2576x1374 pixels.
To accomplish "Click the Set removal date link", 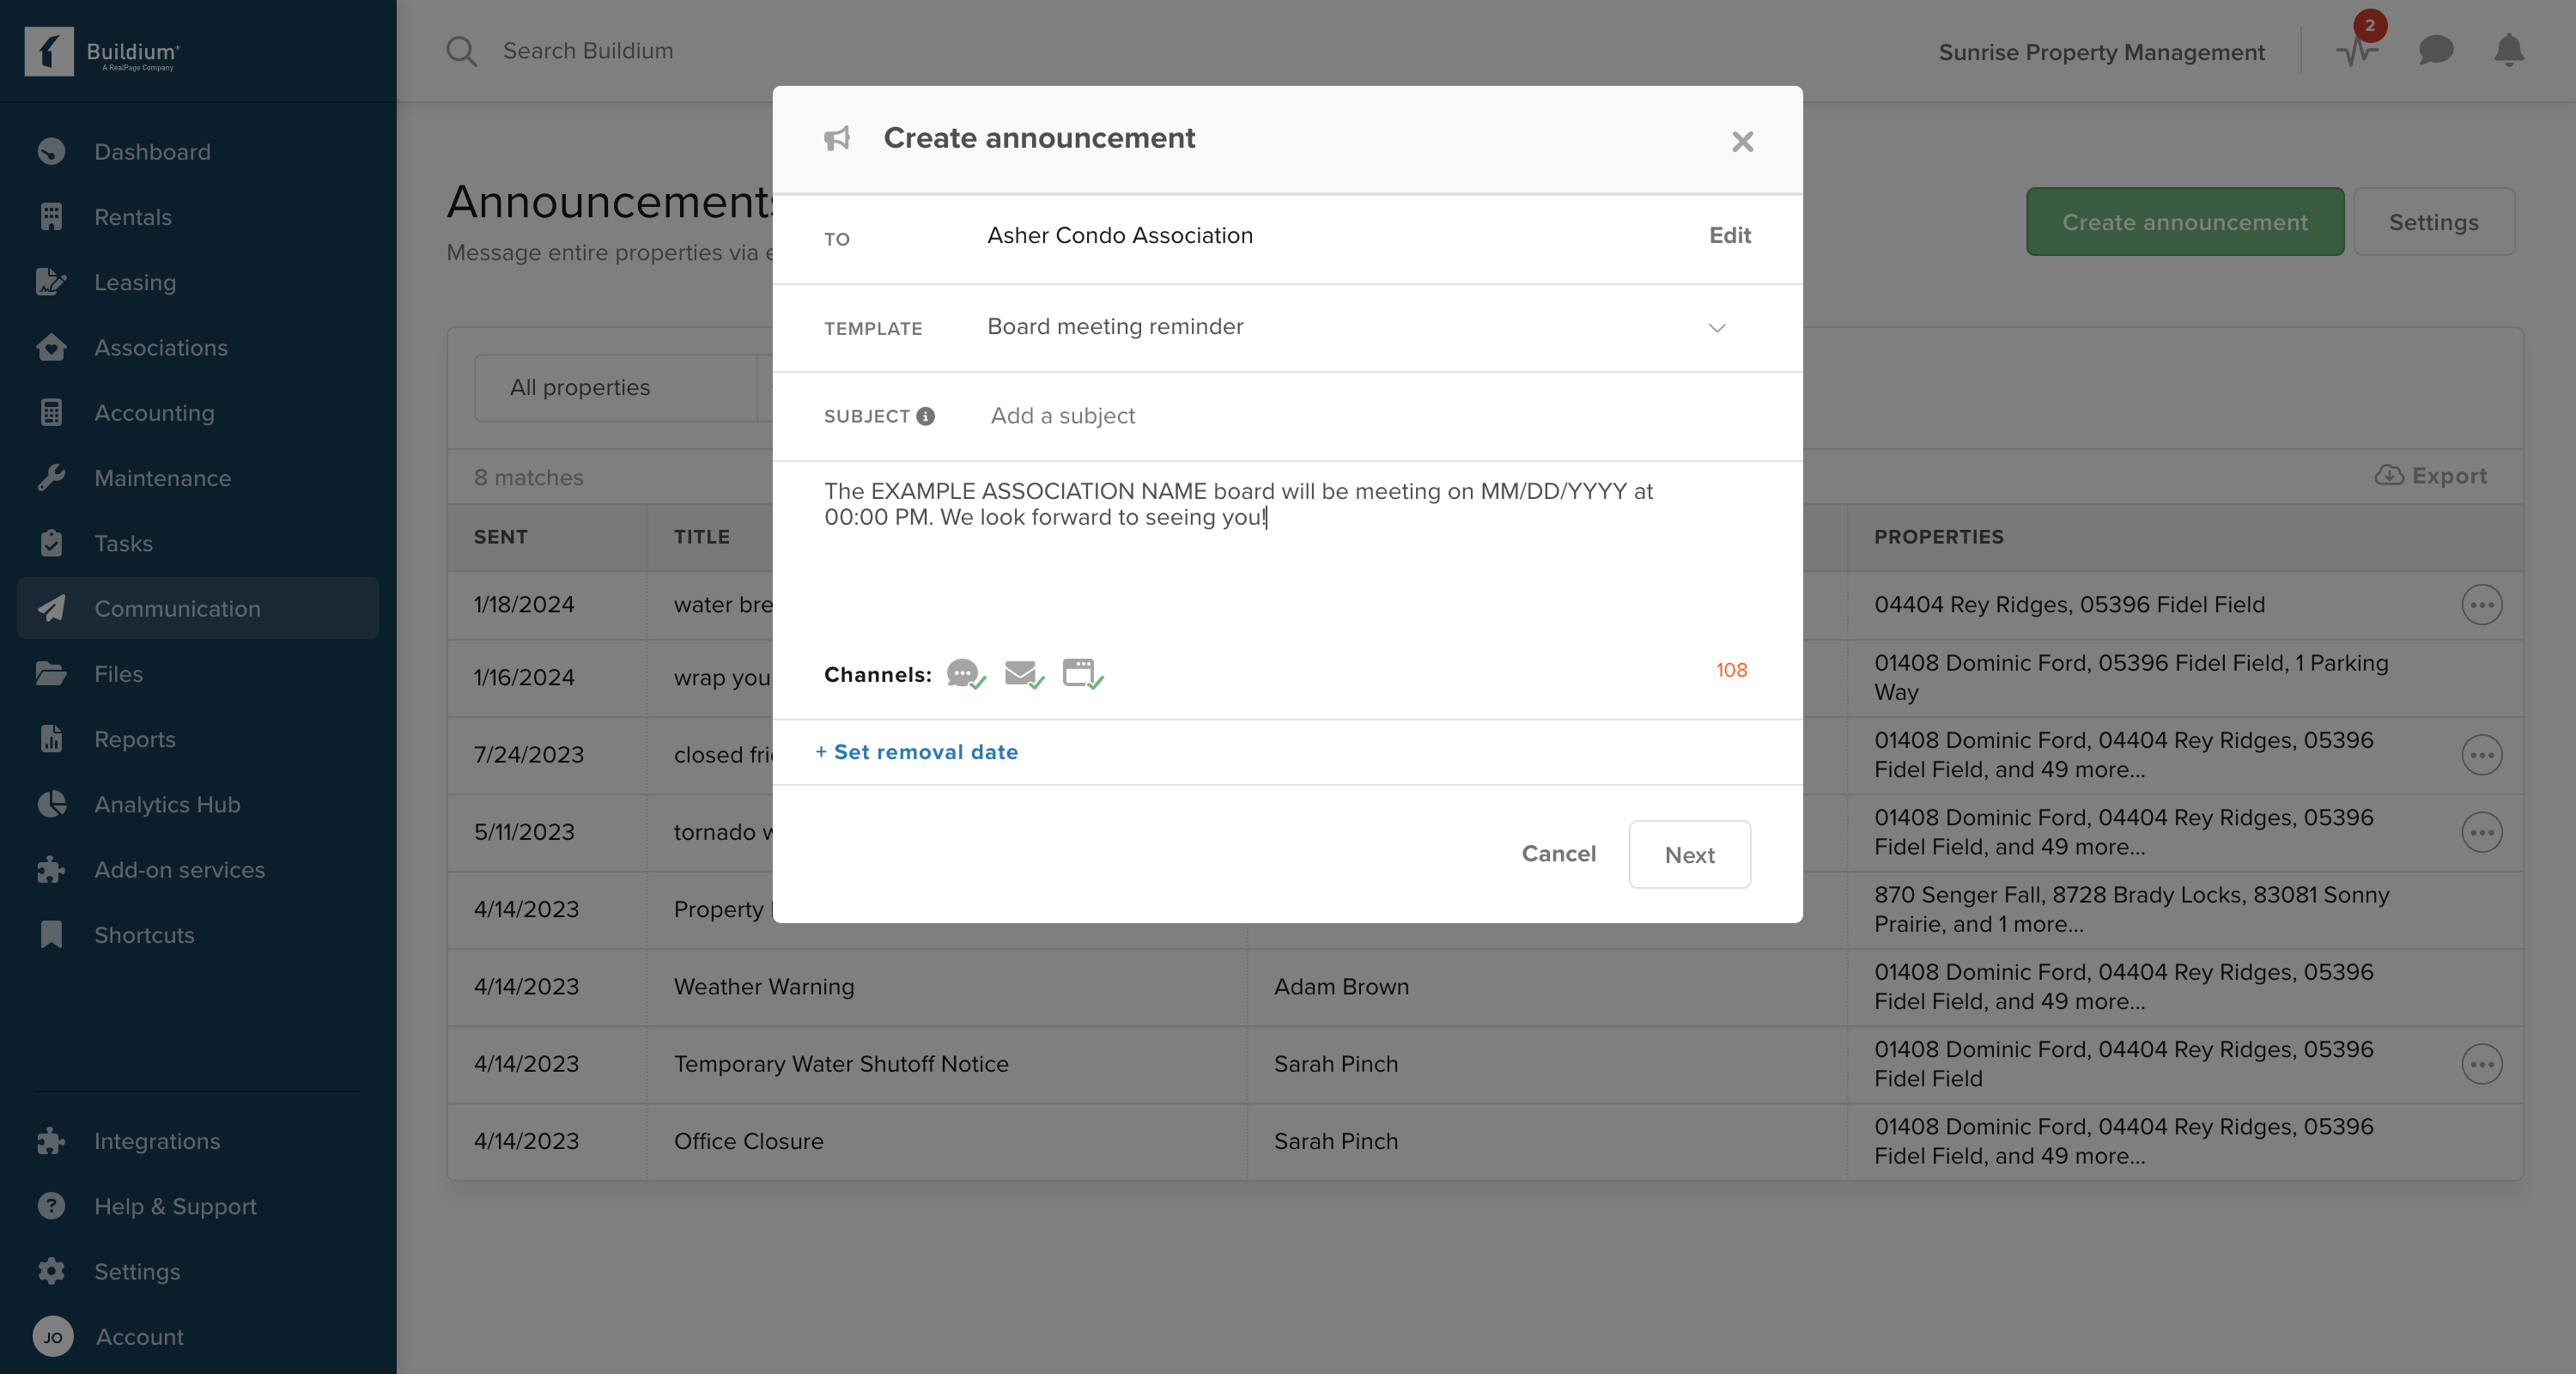I will 917,752.
